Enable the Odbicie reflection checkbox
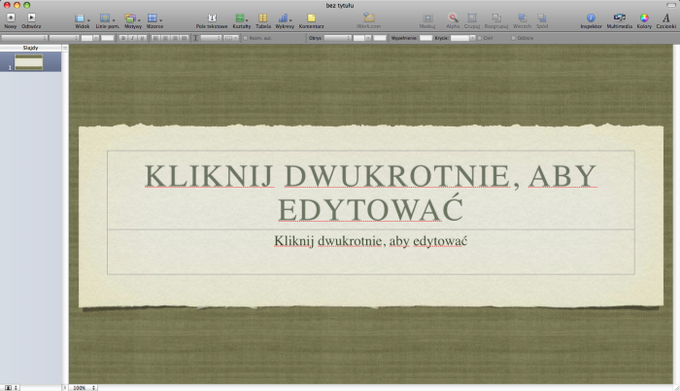 click(x=513, y=38)
